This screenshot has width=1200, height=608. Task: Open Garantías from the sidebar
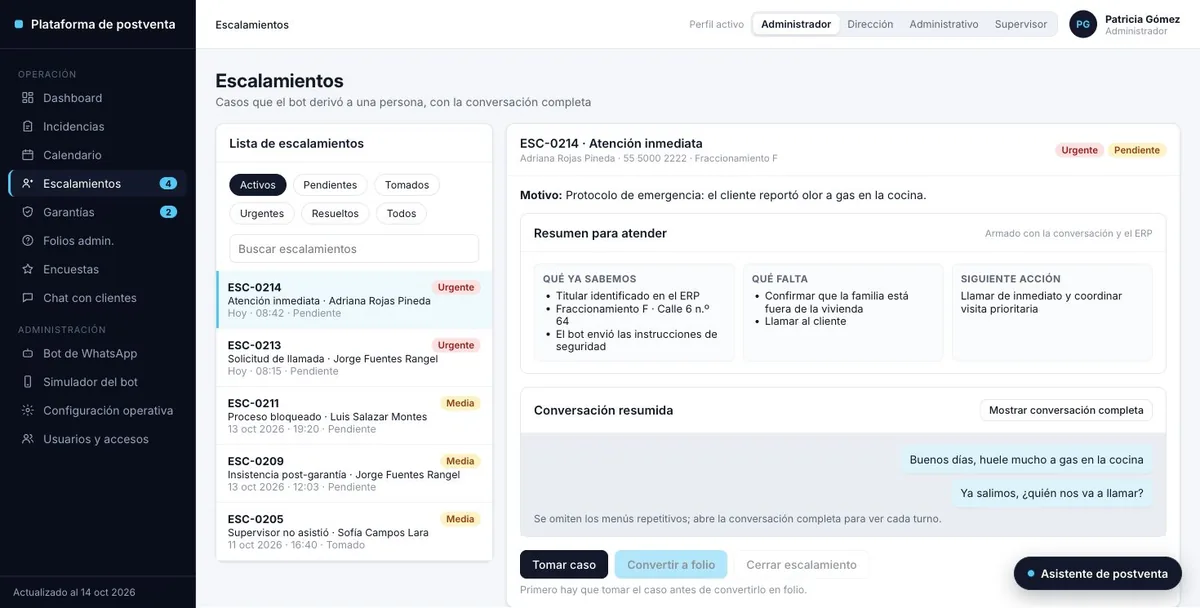click(x=97, y=212)
